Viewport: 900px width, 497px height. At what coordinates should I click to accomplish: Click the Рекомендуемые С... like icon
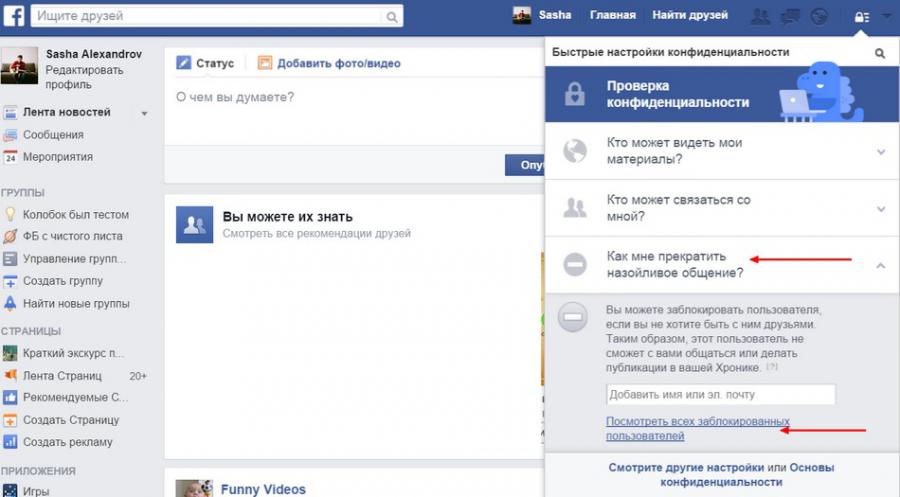(10, 397)
